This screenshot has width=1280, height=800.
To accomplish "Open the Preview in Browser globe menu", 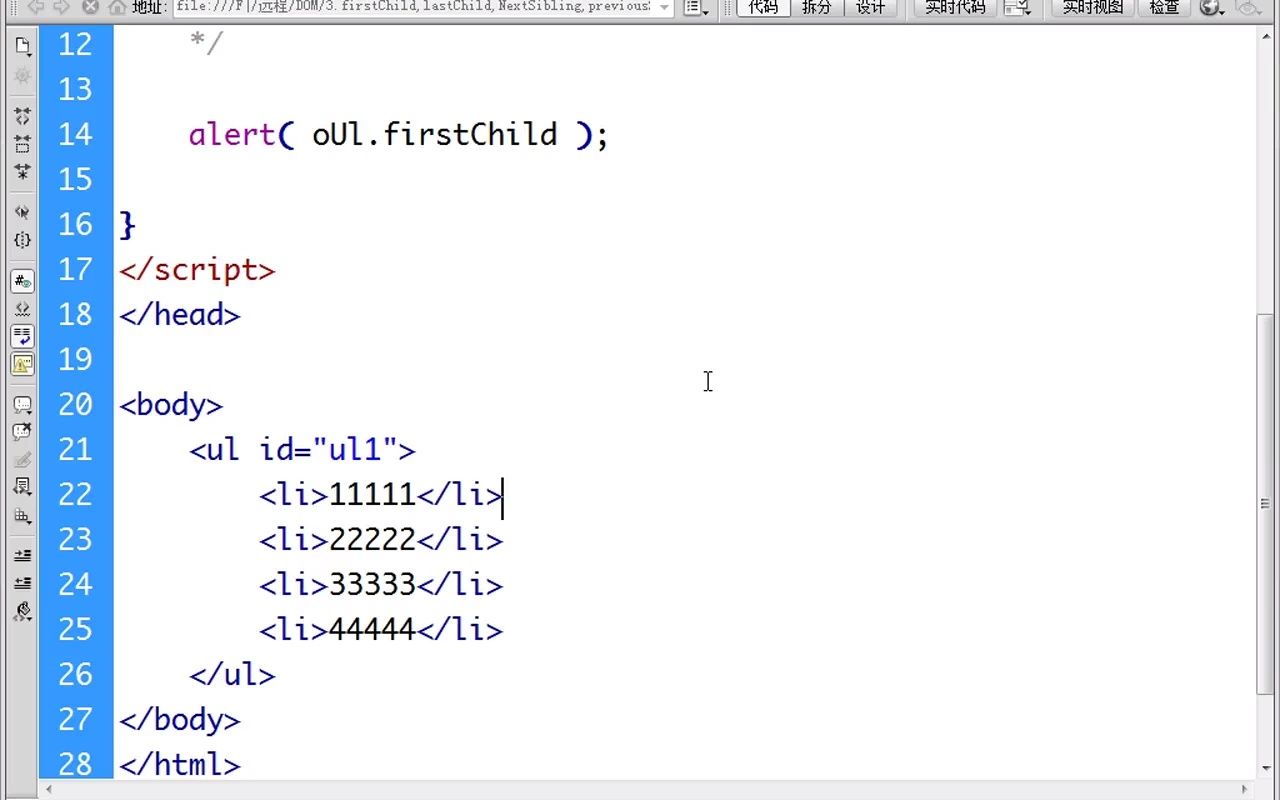I will pyautogui.click(x=1212, y=7).
